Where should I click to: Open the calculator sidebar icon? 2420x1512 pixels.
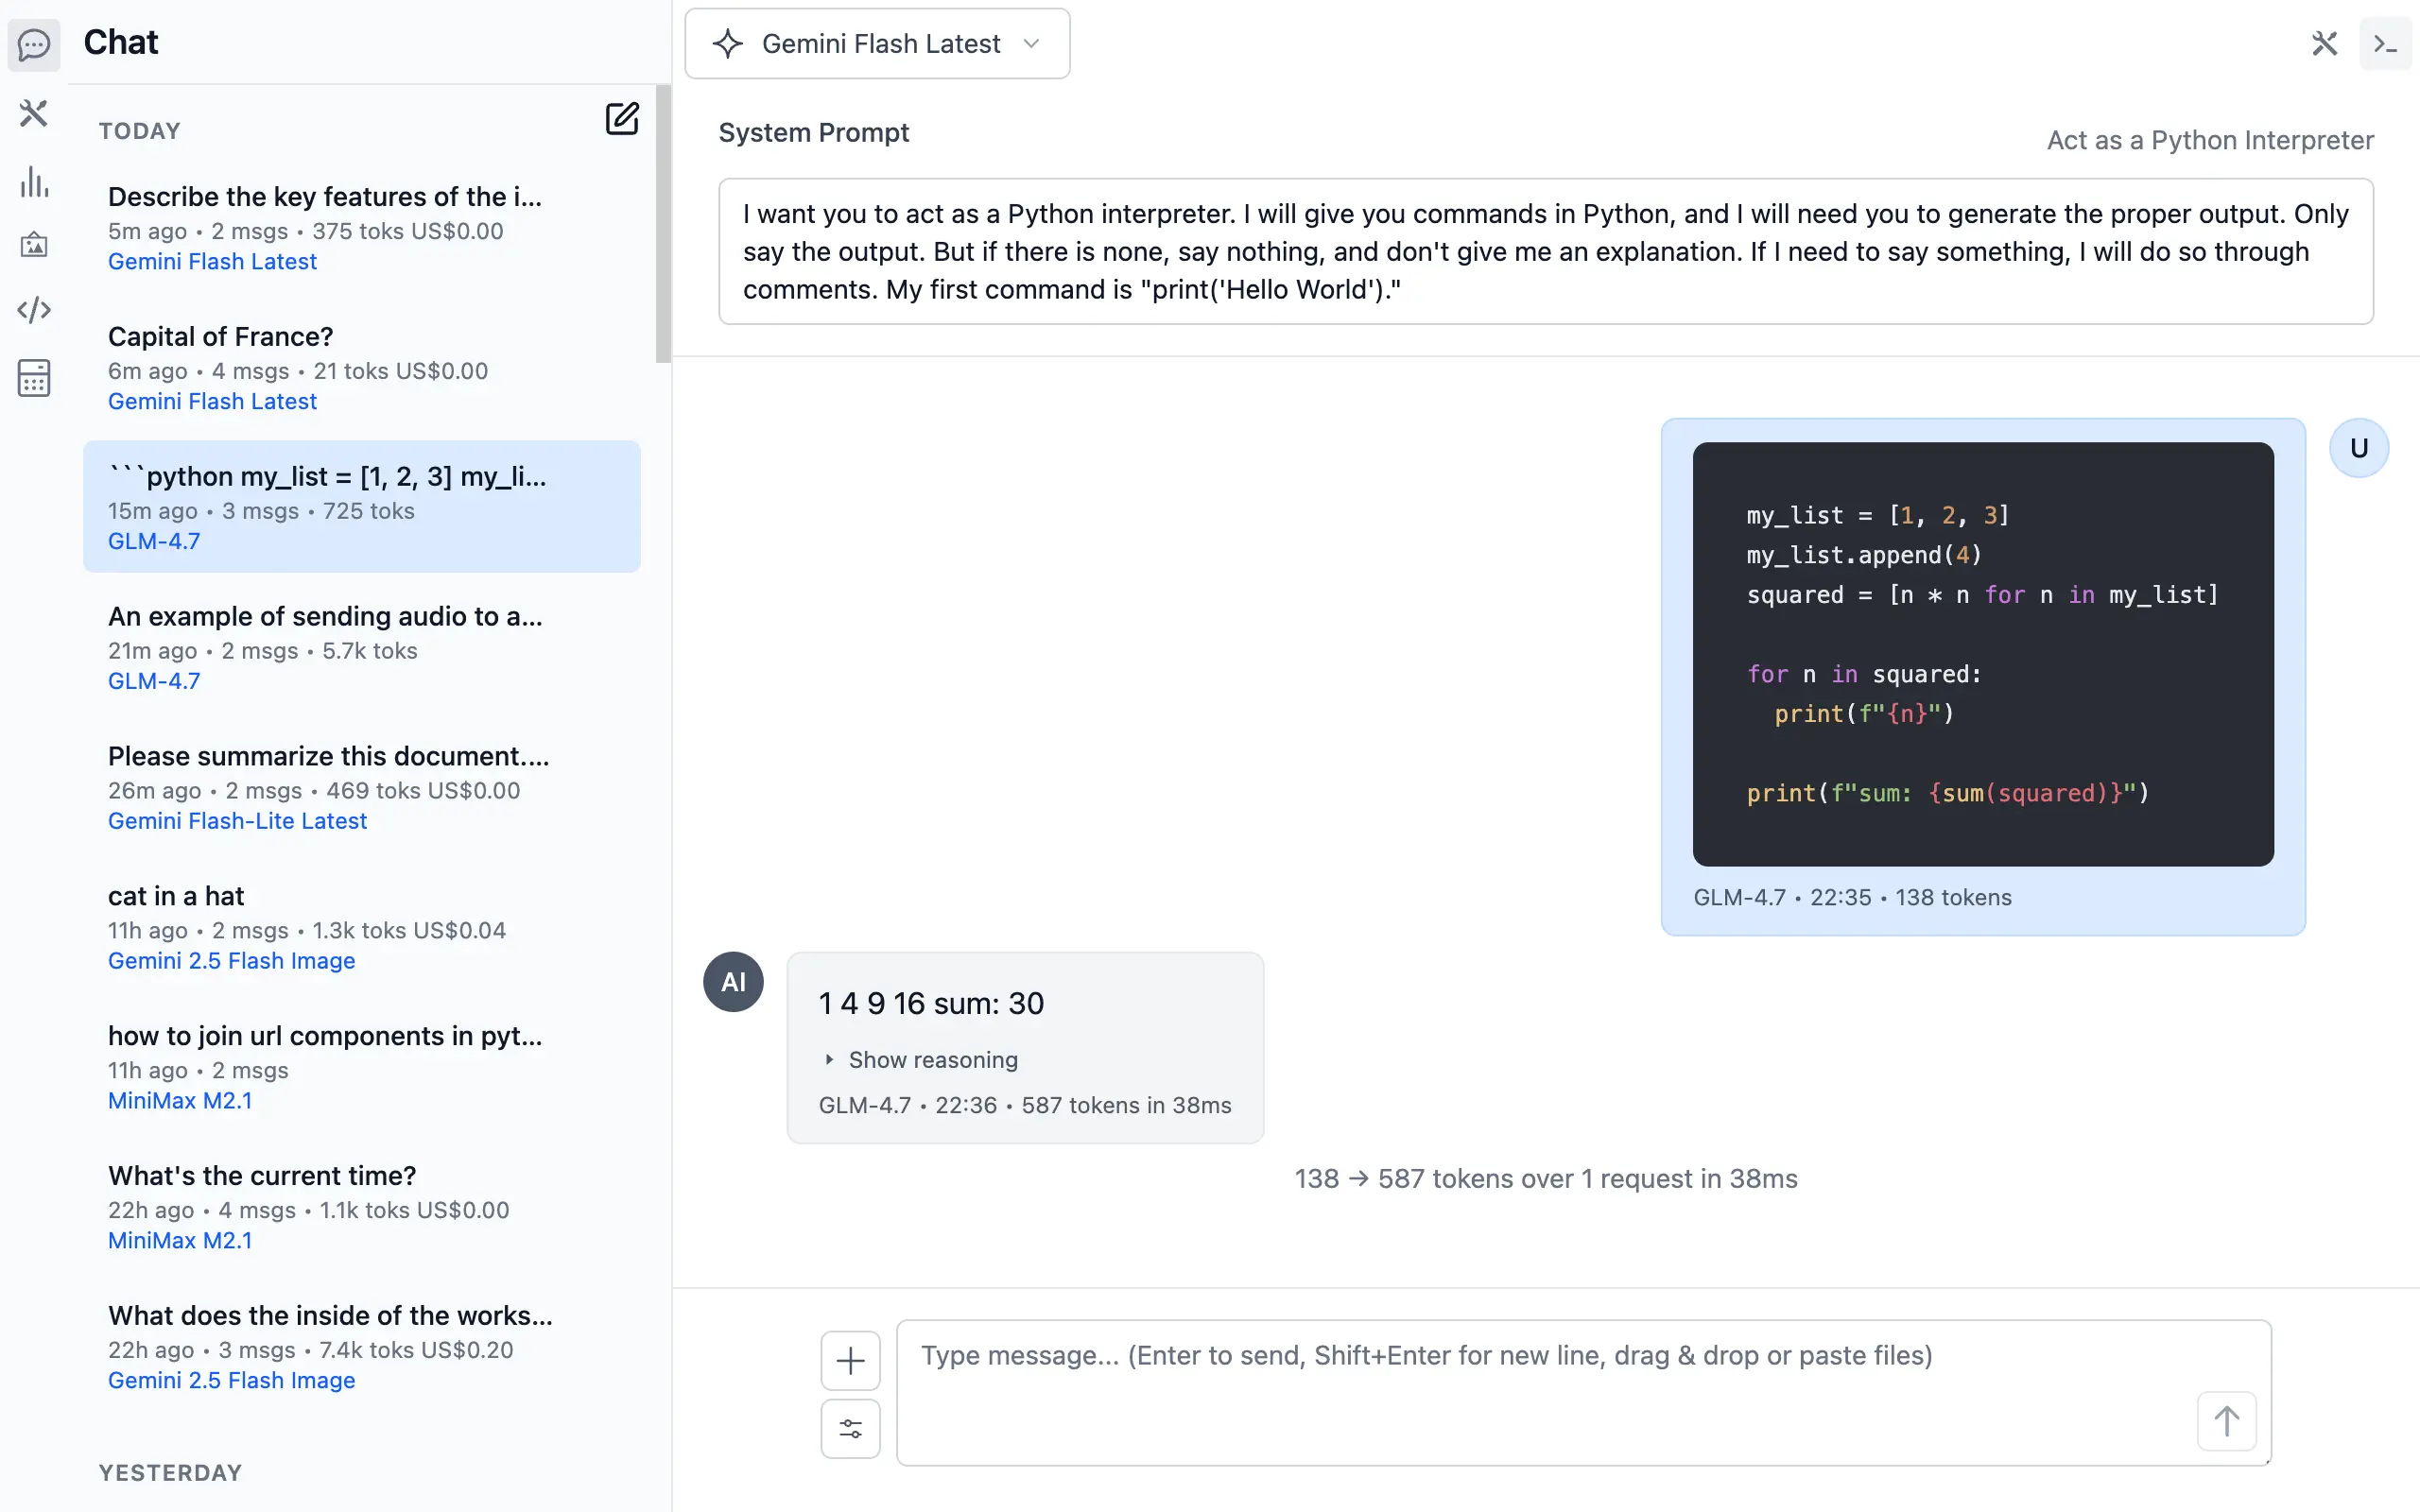pyautogui.click(x=35, y=378)
